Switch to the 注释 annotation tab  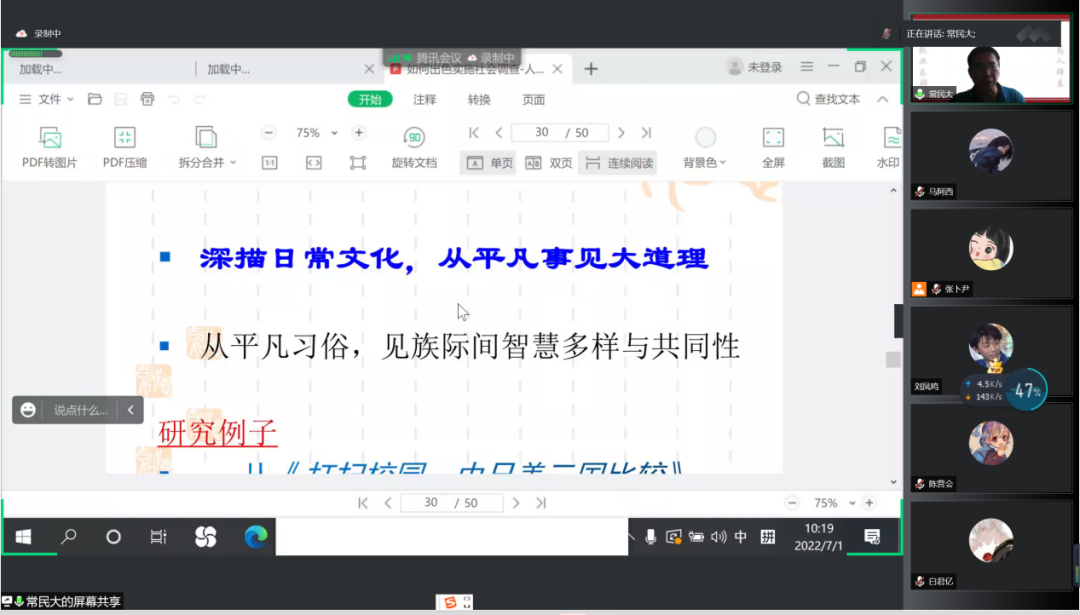tap(425, 99)
